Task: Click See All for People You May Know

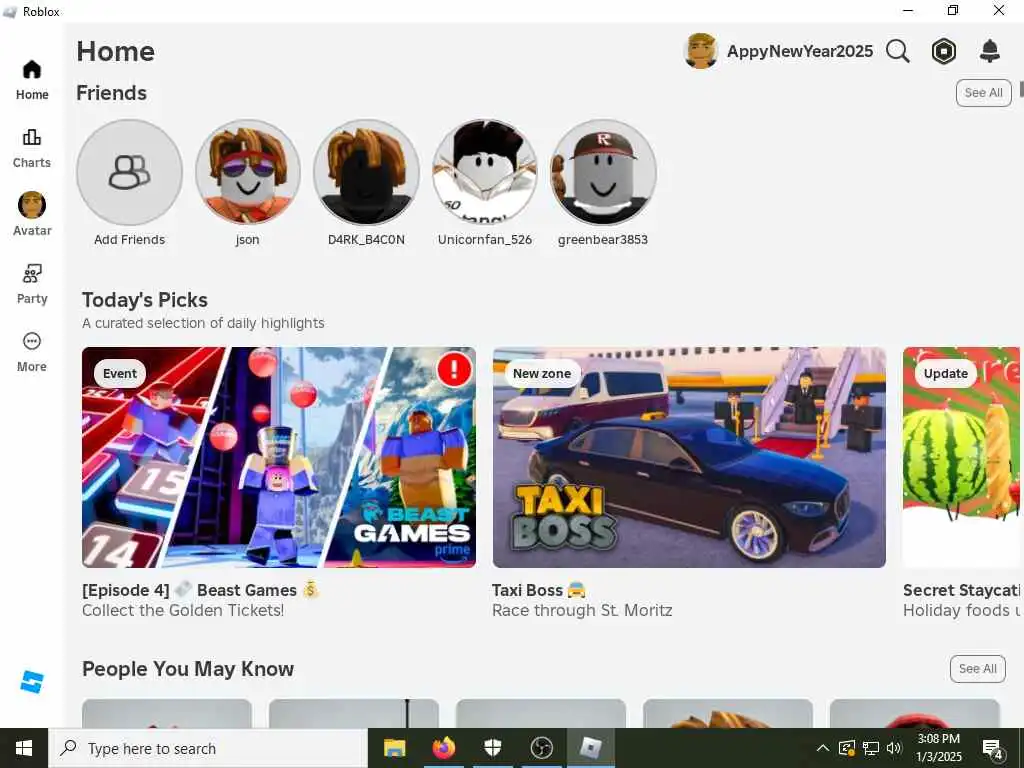Action: coord(978,669)
